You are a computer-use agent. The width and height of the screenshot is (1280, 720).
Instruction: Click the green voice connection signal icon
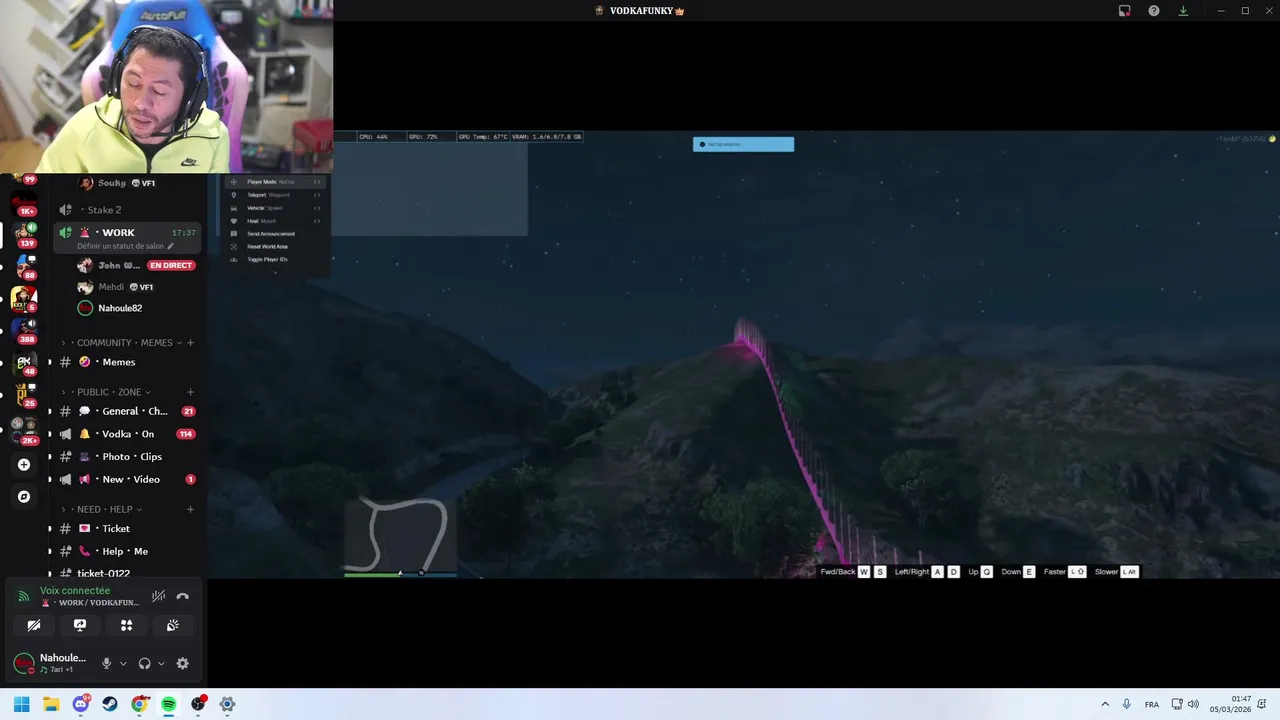pyautogui.click(x=24, y=596)
